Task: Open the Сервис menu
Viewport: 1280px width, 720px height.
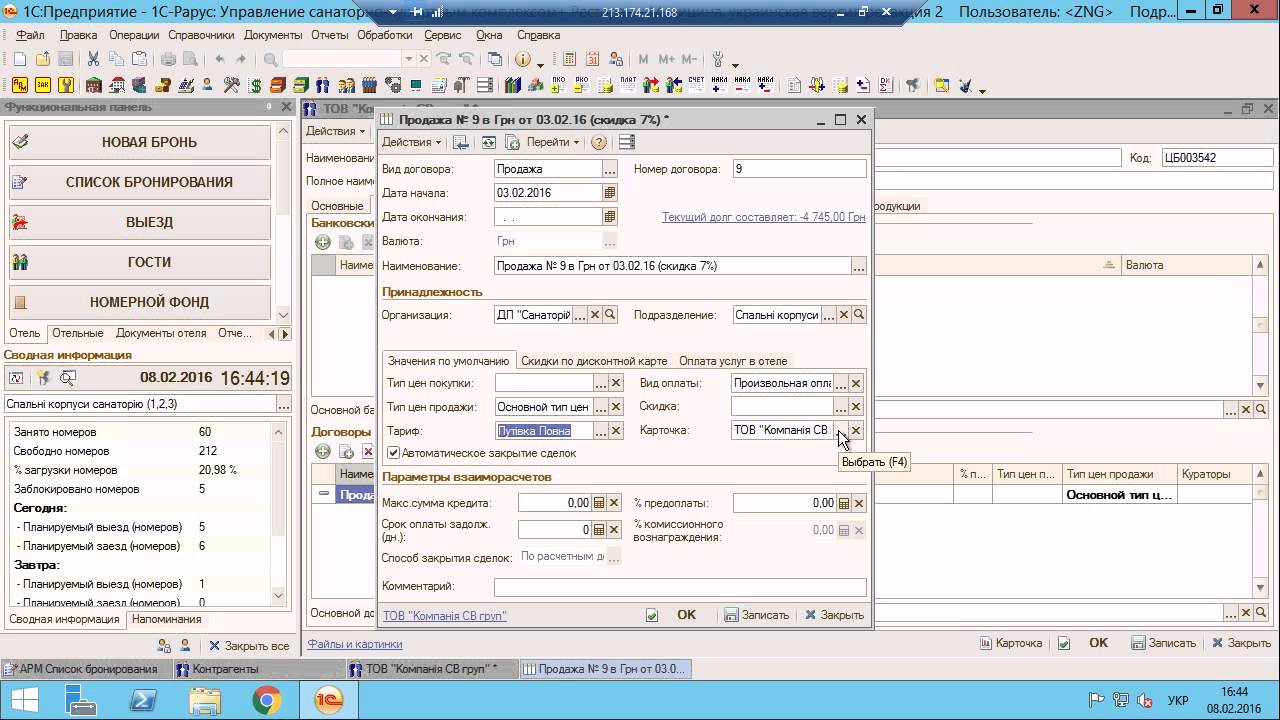Action: (442, 34)
